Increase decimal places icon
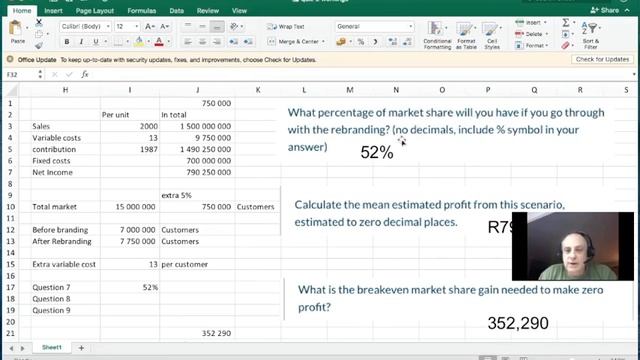 (393, 42)
